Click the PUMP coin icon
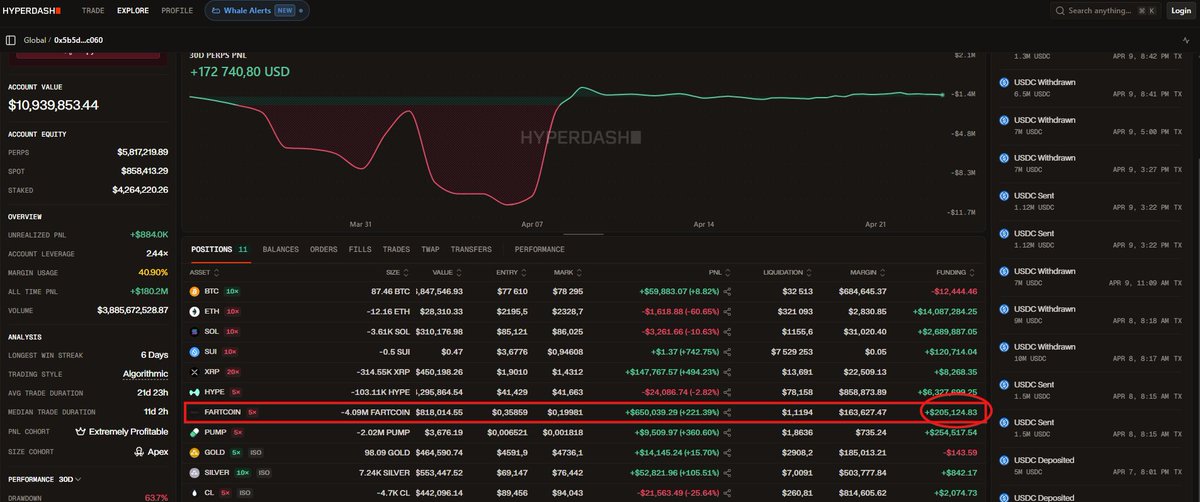1200x502 pixels. pos(194,433)
